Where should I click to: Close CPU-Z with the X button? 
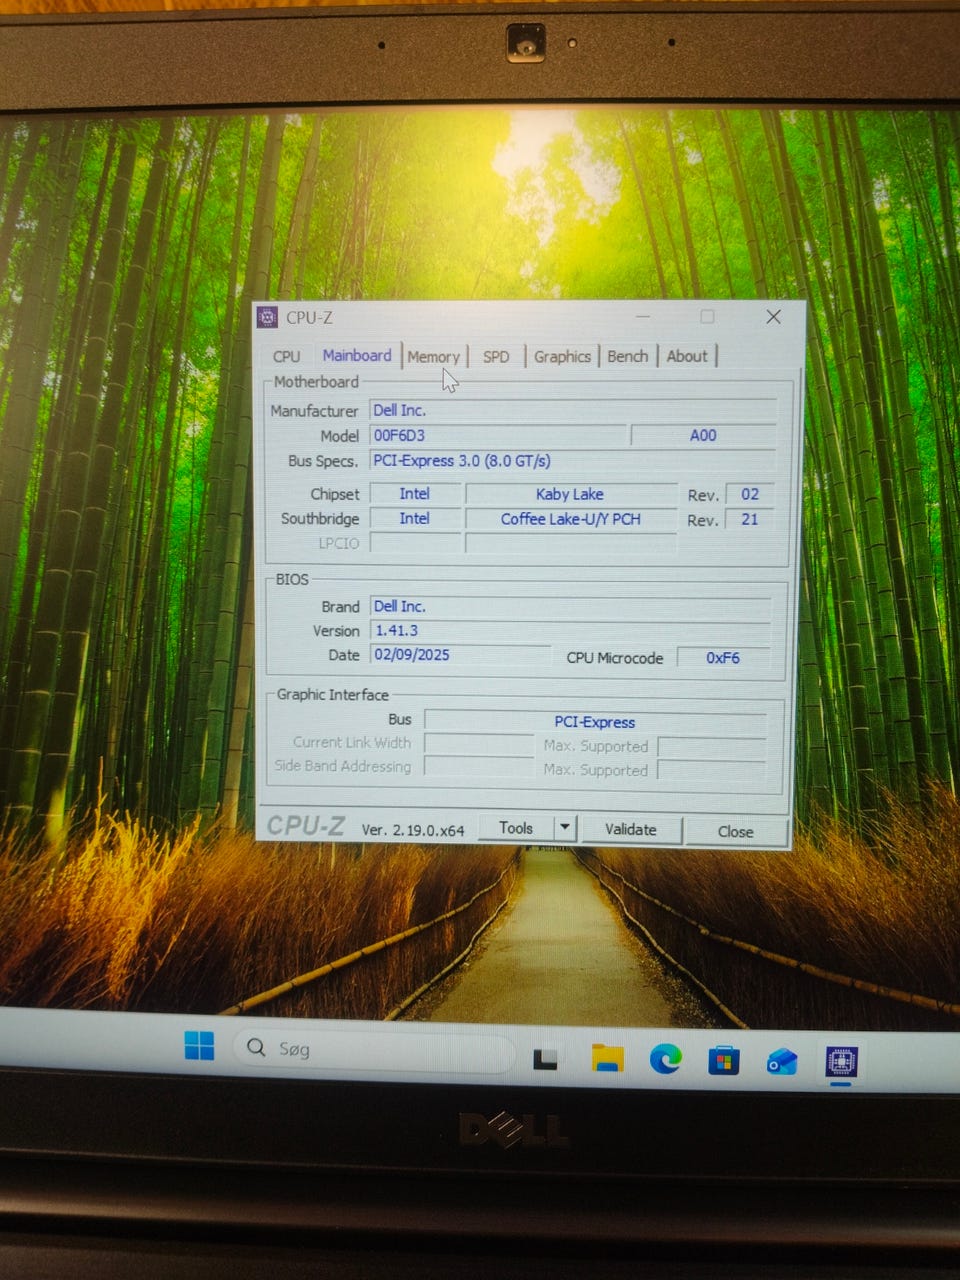pyautogui.click(x=773, y=316)
